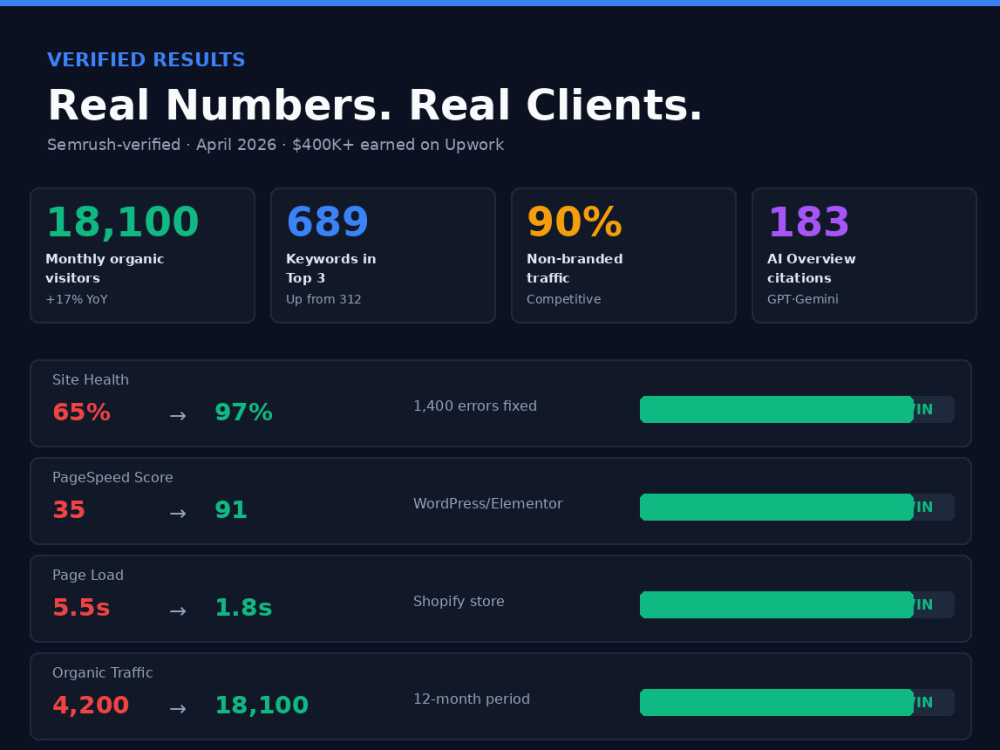This screenshot has width=1000, height=750.
Task: Click the +17% YoY text
Action: click(77, 299)
